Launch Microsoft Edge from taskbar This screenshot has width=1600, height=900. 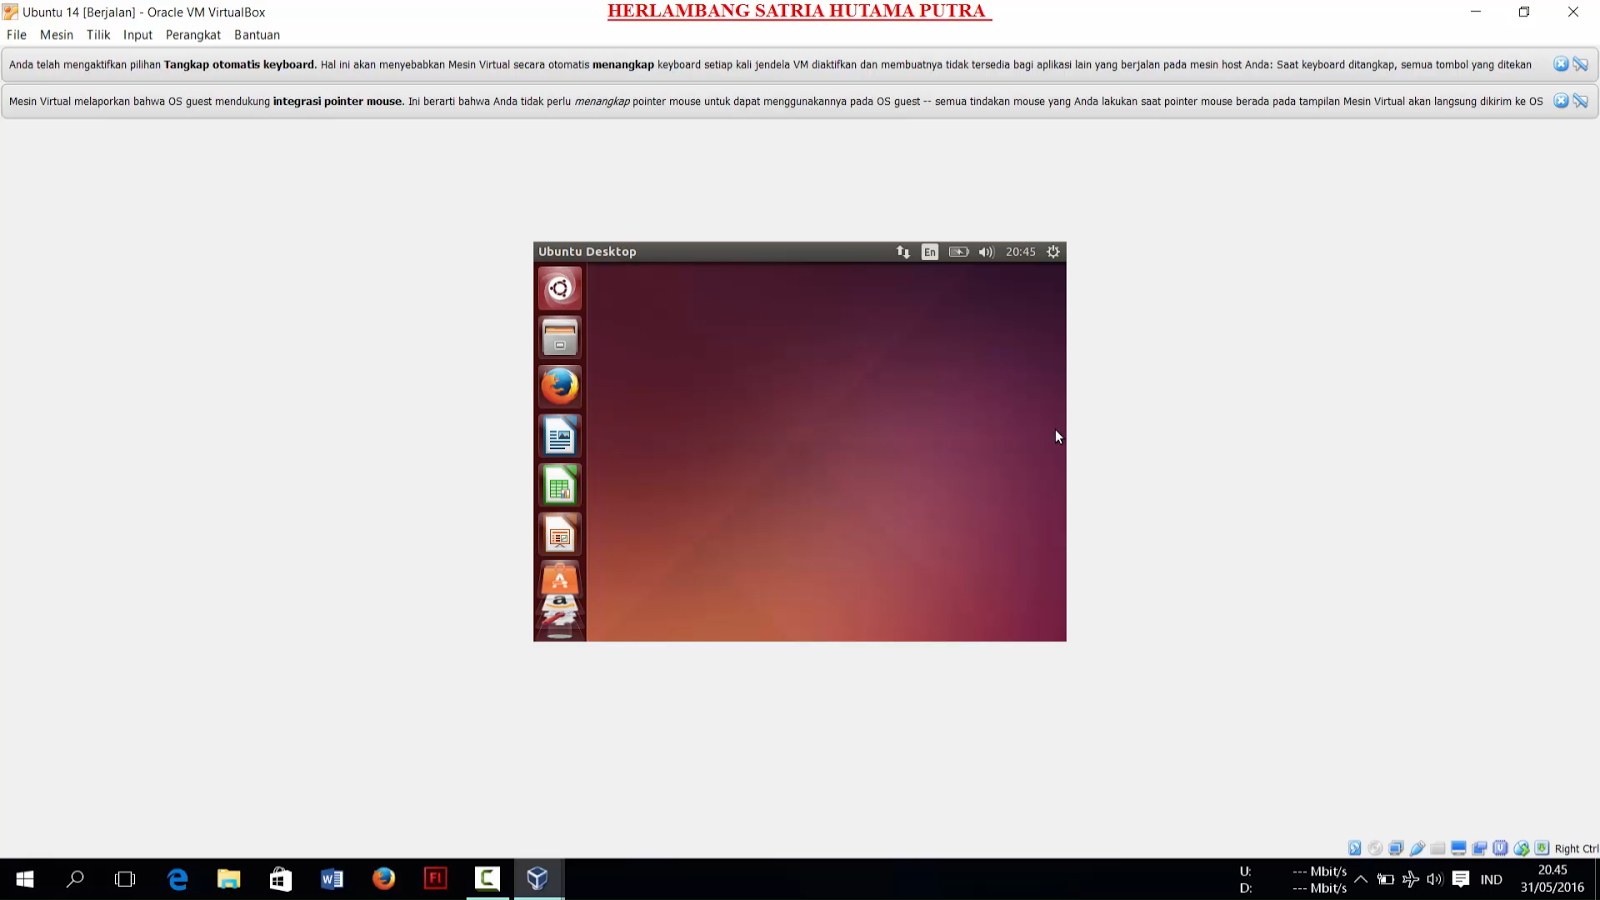(178, 879)
